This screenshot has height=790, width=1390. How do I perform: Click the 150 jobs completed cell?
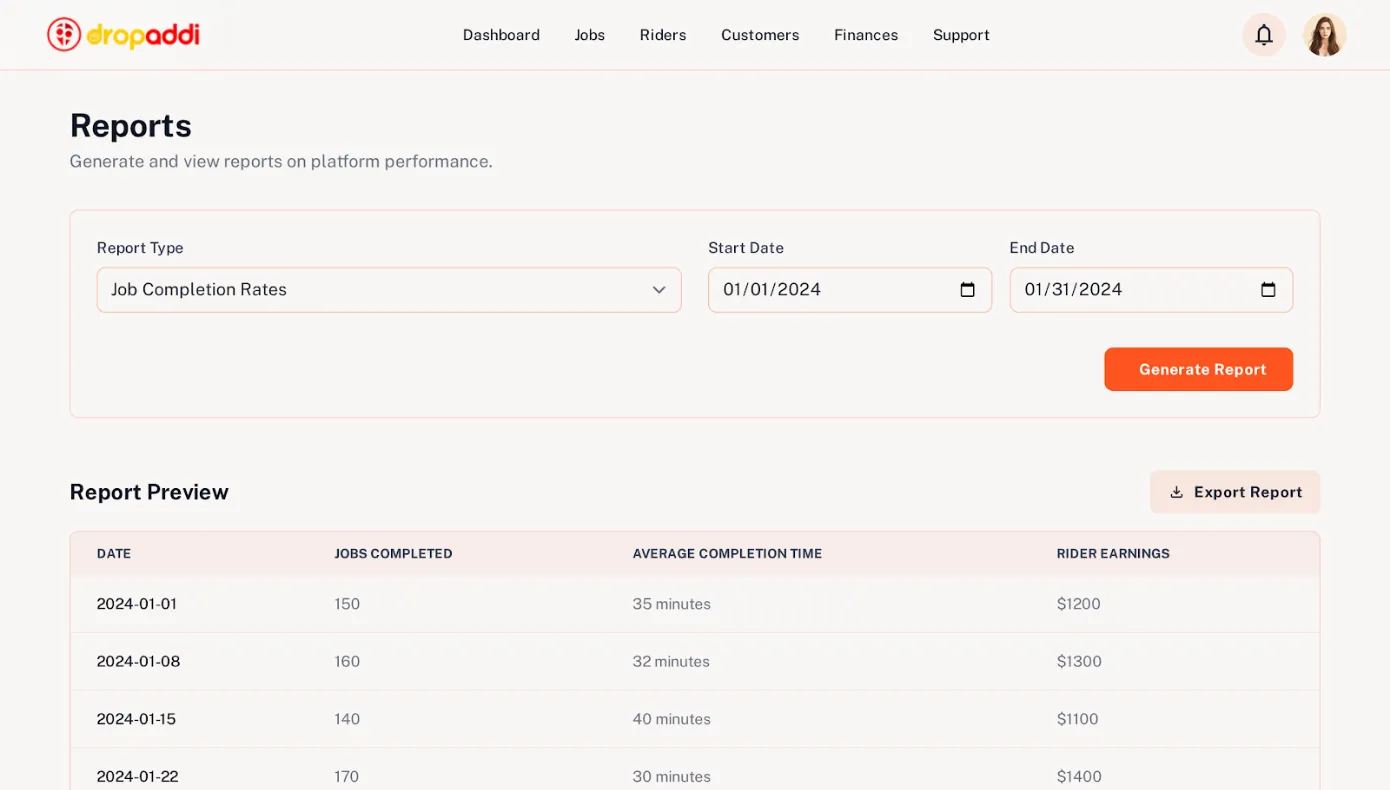[347, 604]
